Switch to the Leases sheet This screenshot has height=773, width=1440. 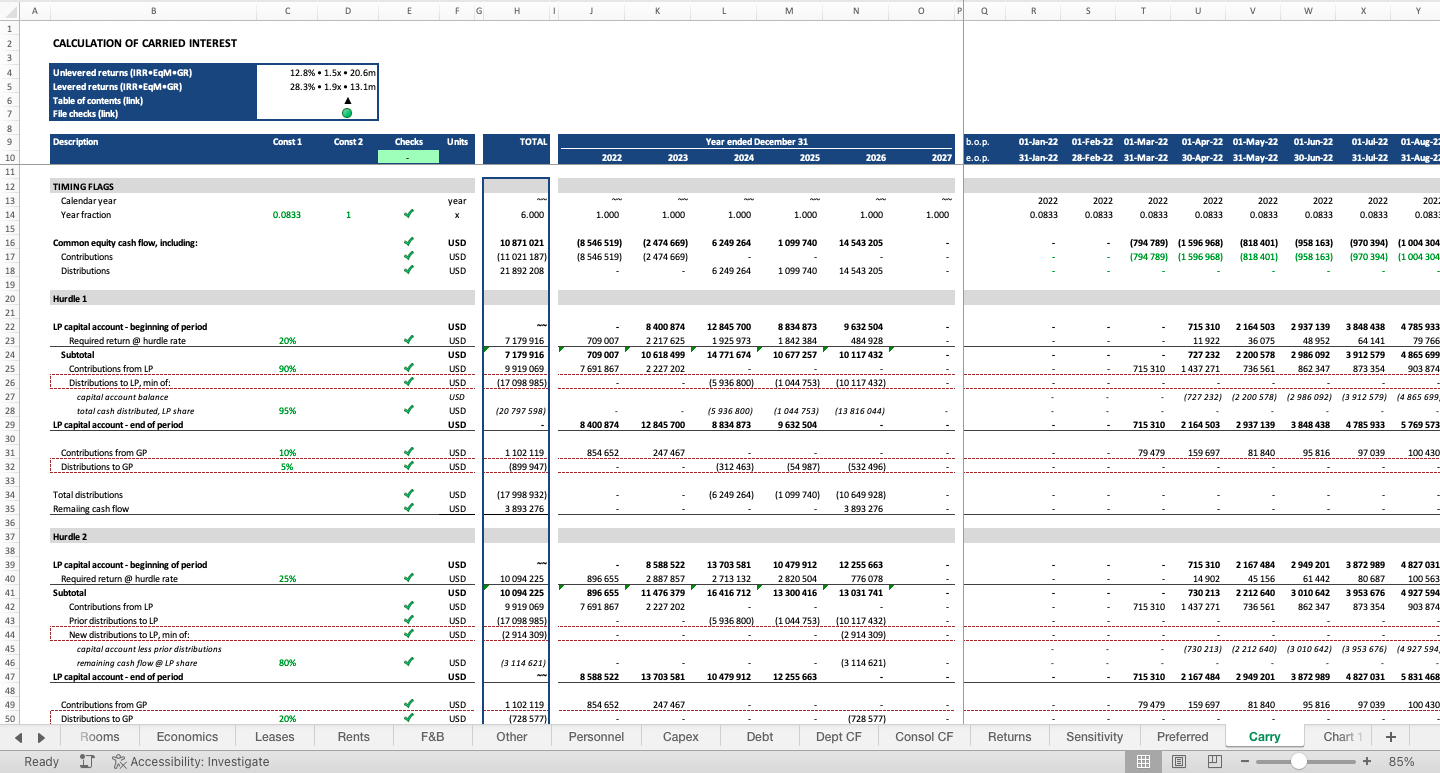pos(275,737)
